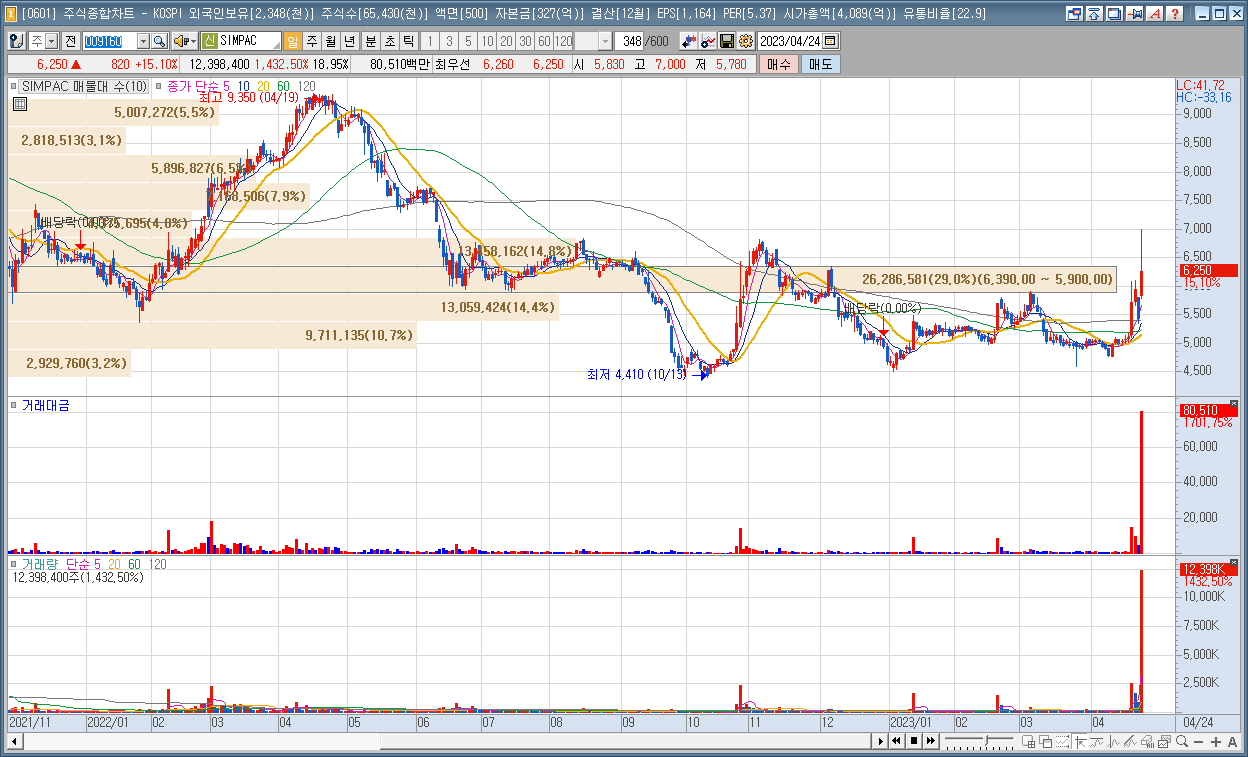Toggle the 신 button before SIMPAC
Screen dimensions: 1248x757
tap(210, 41)
